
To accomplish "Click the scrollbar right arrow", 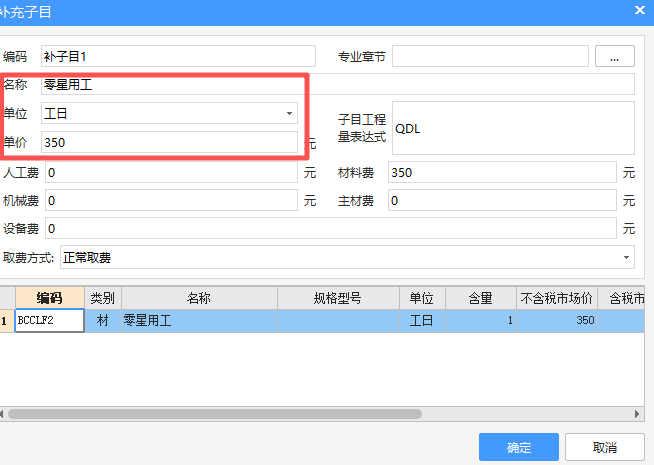I will click(x=636, y=414).
